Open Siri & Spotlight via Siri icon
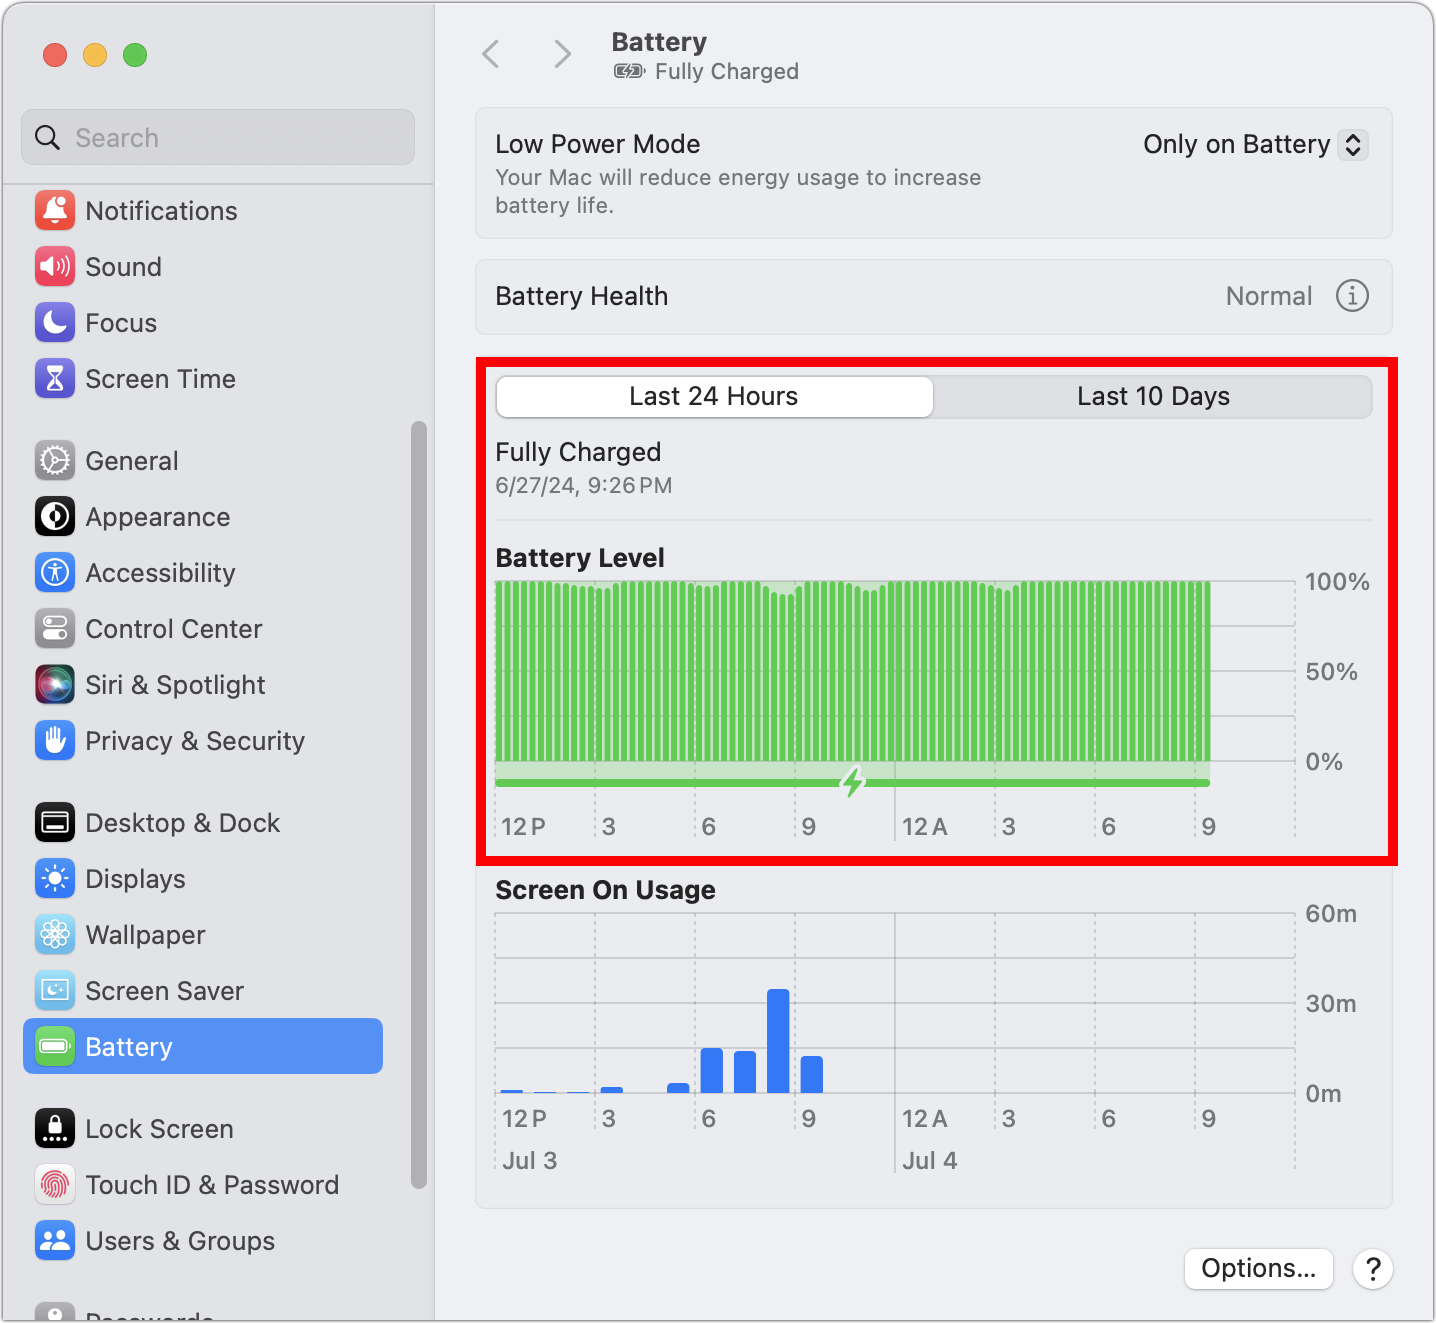This screenshot has width=1436, height=1323. 55,684
